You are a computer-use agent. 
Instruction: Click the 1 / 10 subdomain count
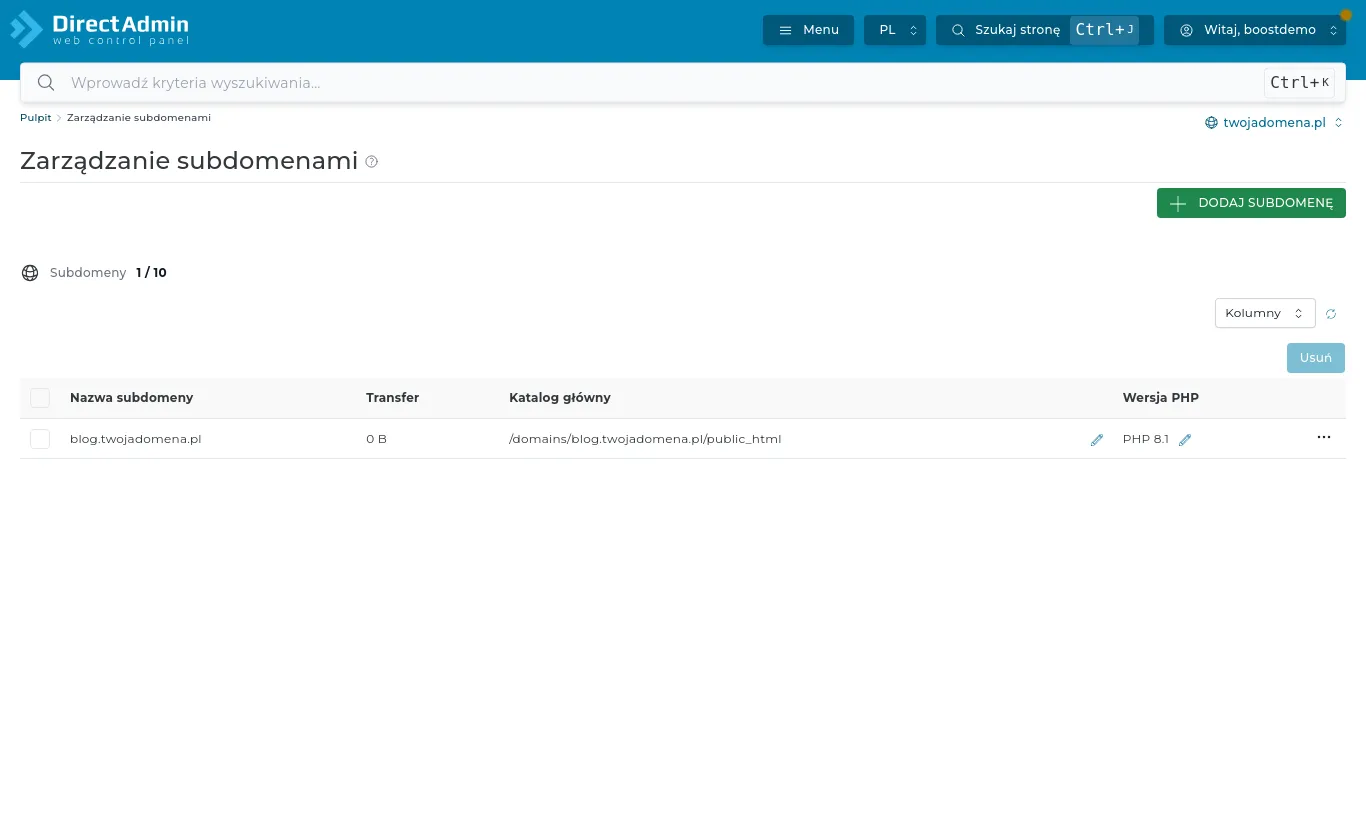[x=151, y=273]
